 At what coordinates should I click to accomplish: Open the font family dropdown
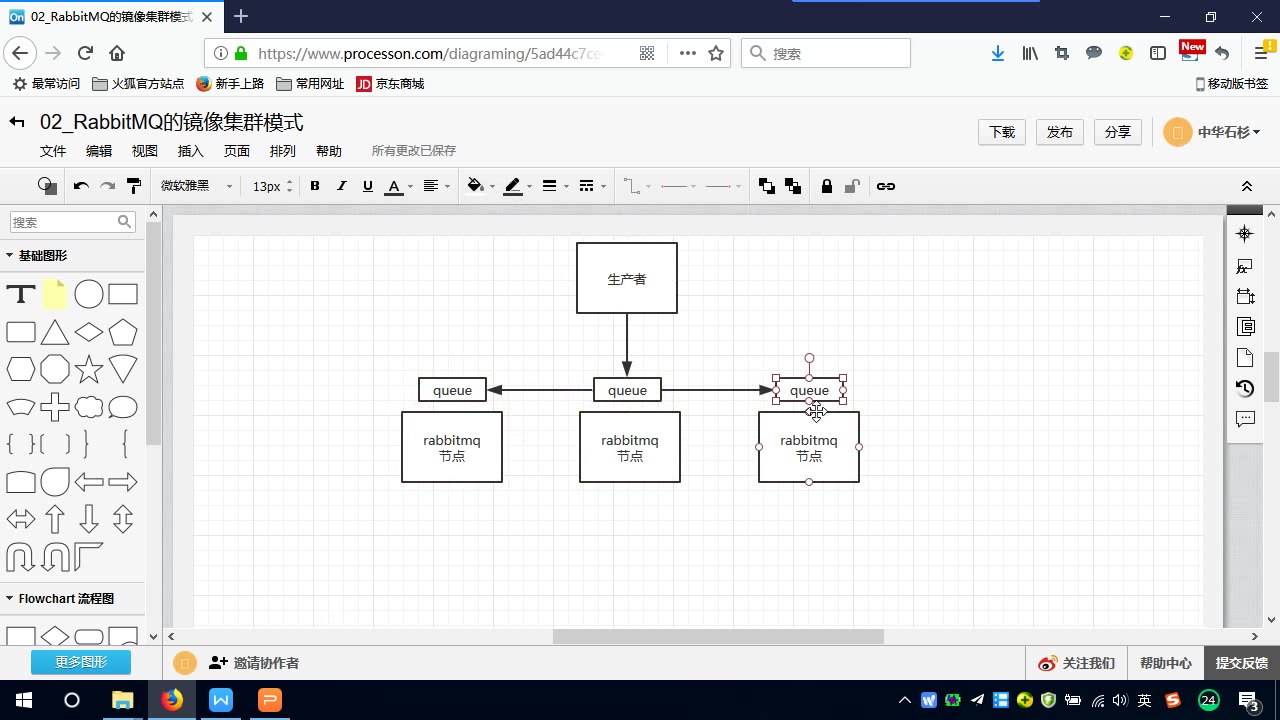tap(196, 186)
